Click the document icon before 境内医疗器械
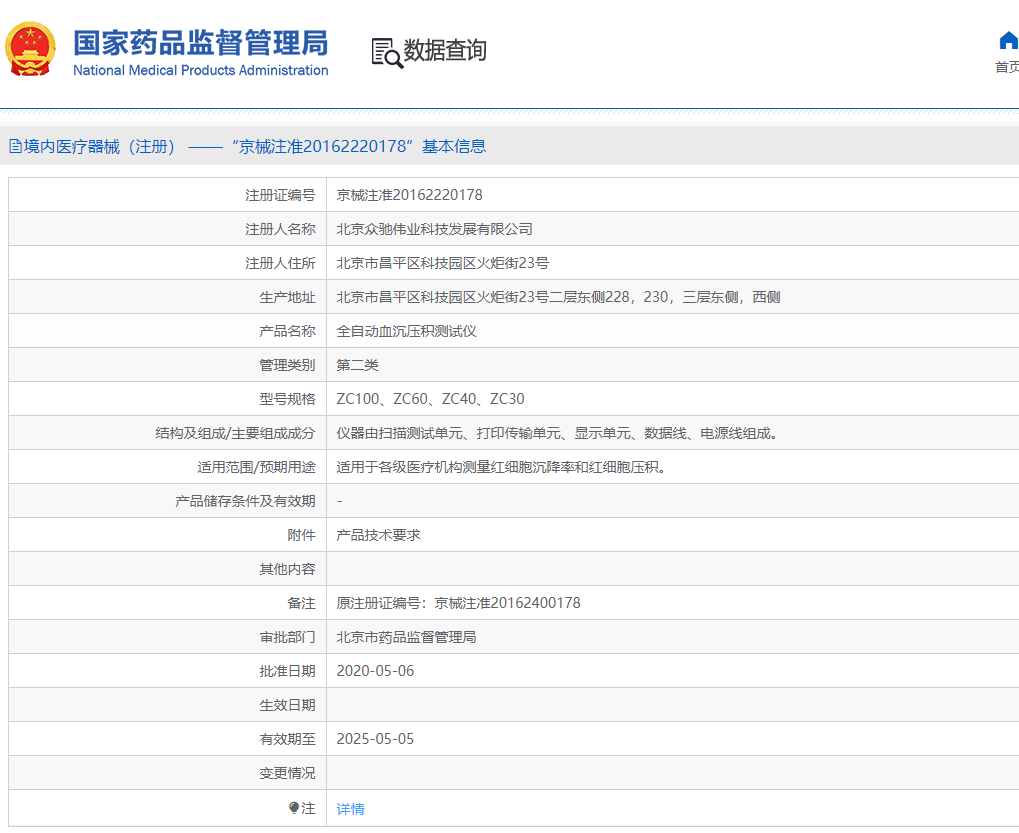Image resolution: width=1019 pixels, height=833 pixels. [16, 146]
